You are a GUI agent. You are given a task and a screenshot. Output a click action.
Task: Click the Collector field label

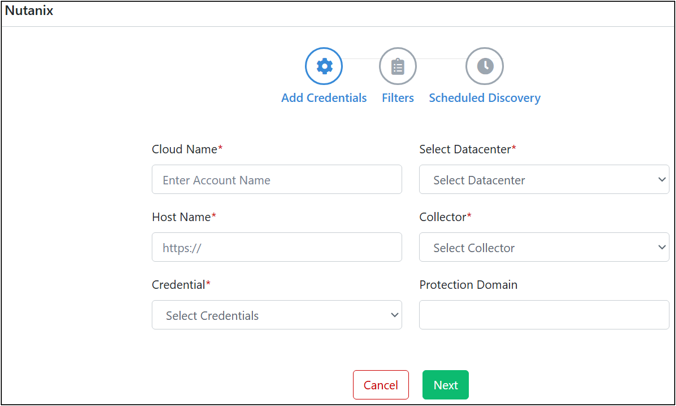(x=445, y=217)
